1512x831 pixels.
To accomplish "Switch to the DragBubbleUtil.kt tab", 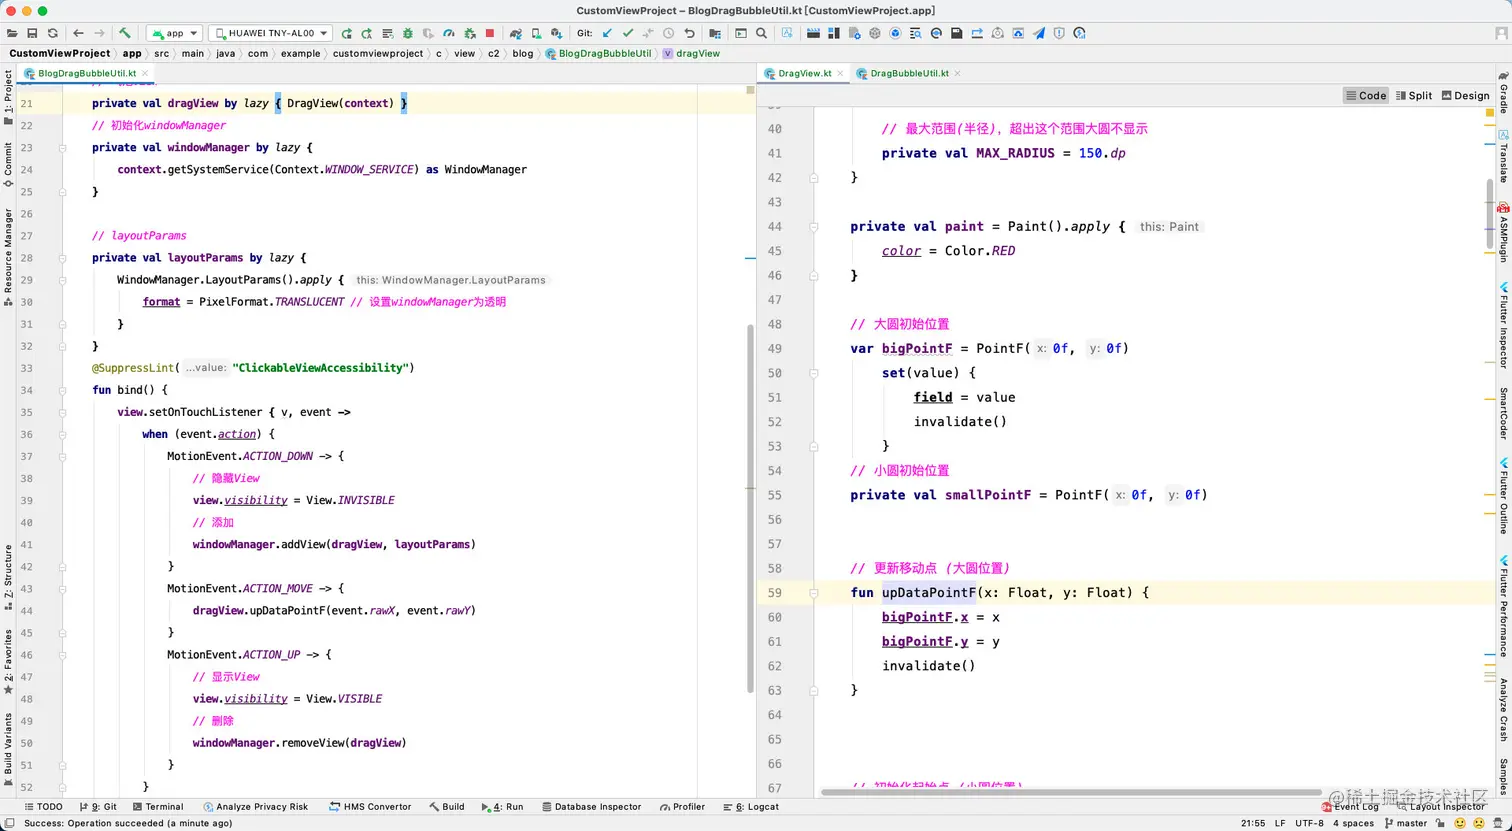I will click(909, 74).
